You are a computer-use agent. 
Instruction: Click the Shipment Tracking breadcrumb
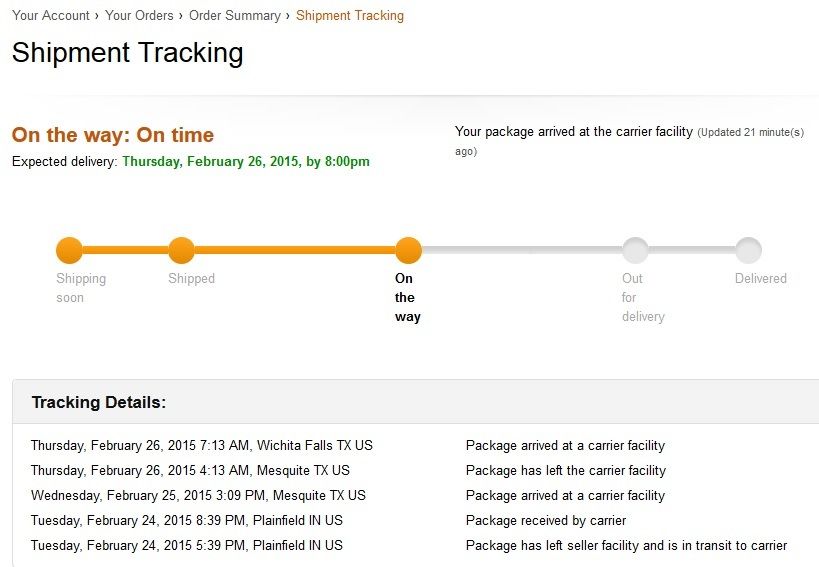(350, 16)
